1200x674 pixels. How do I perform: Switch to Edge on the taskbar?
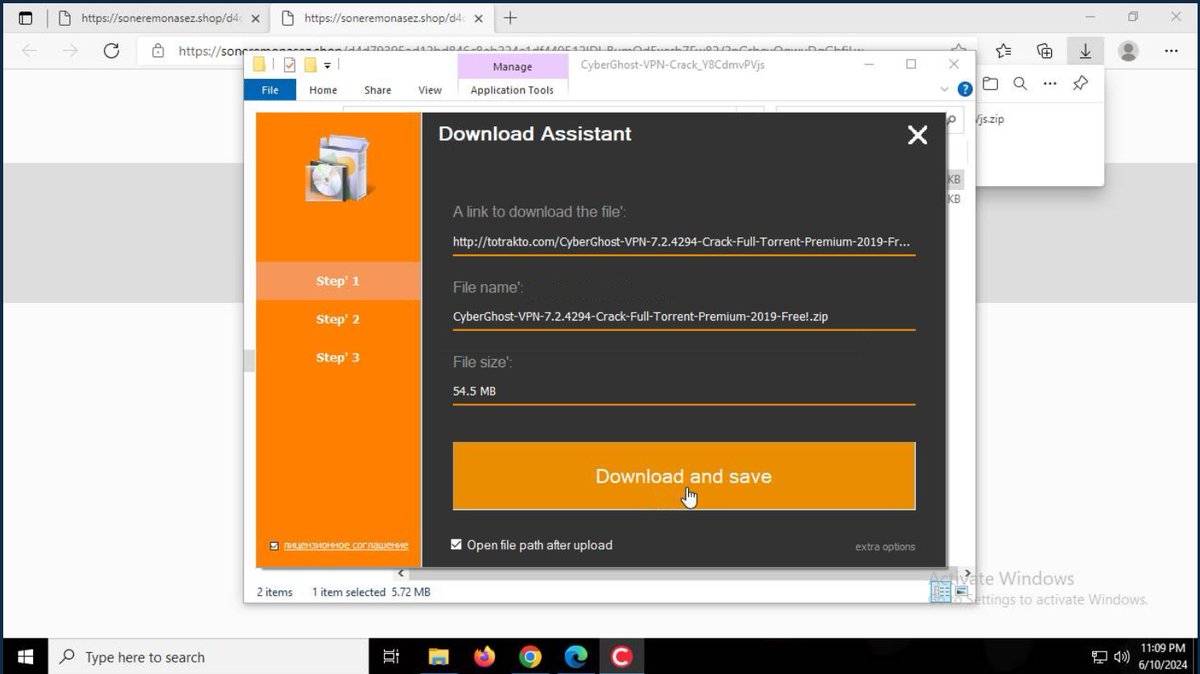576,657
